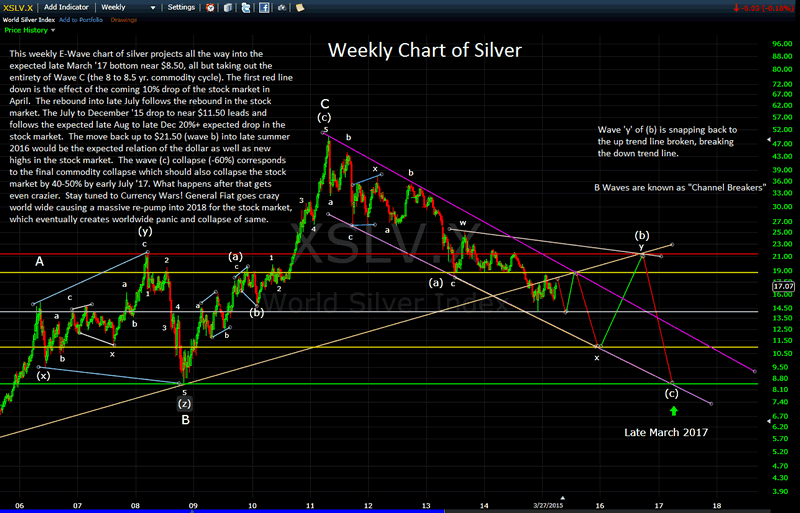
Task: Click the copy/print chart icon
Action: [x=227, y=7]
